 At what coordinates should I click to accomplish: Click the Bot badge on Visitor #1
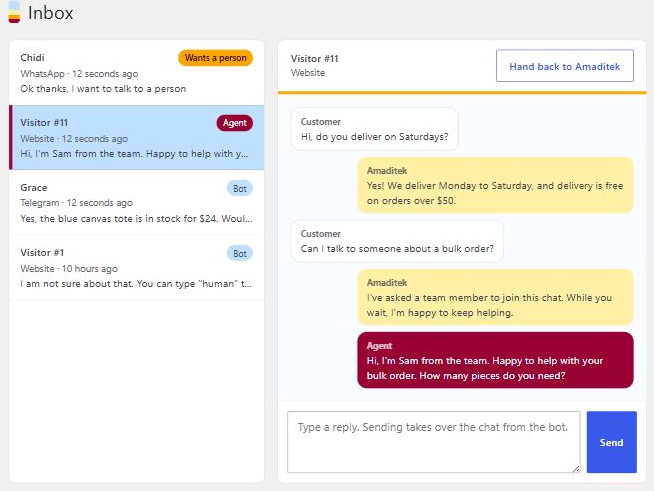(x=240, y=253)
